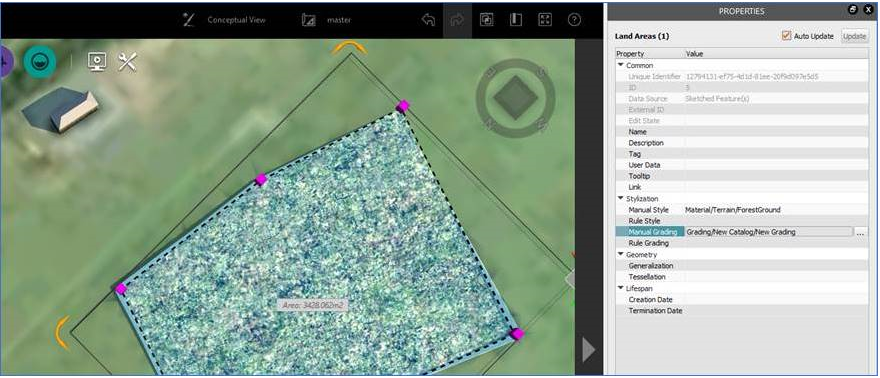This screenshot has width=880, height=378.
Task: Collapse the Common section
Action: coord(621,65)
